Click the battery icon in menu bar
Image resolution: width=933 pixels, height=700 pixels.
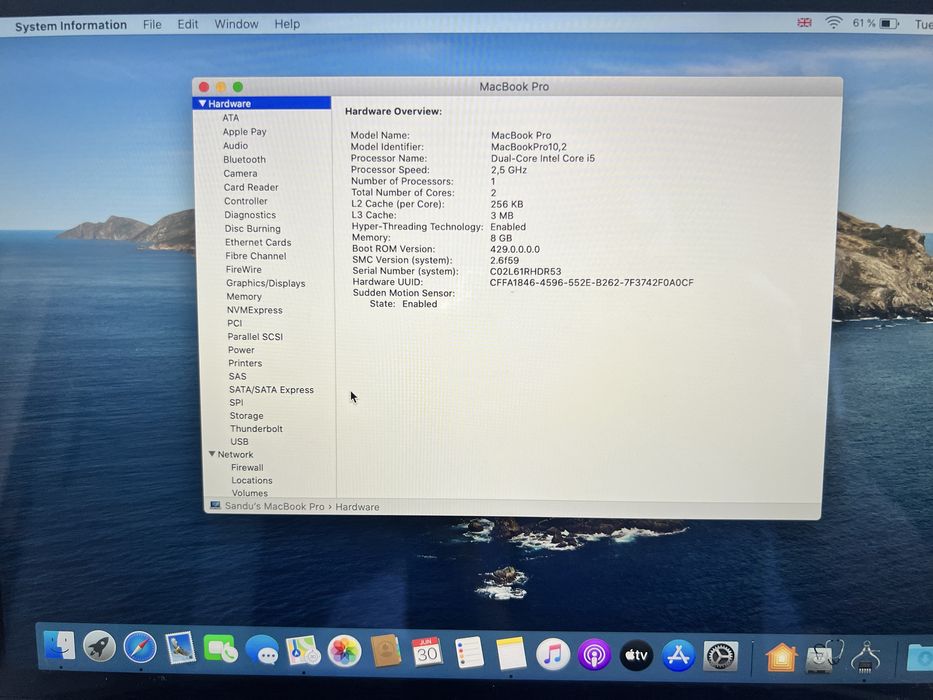point(889,23)
